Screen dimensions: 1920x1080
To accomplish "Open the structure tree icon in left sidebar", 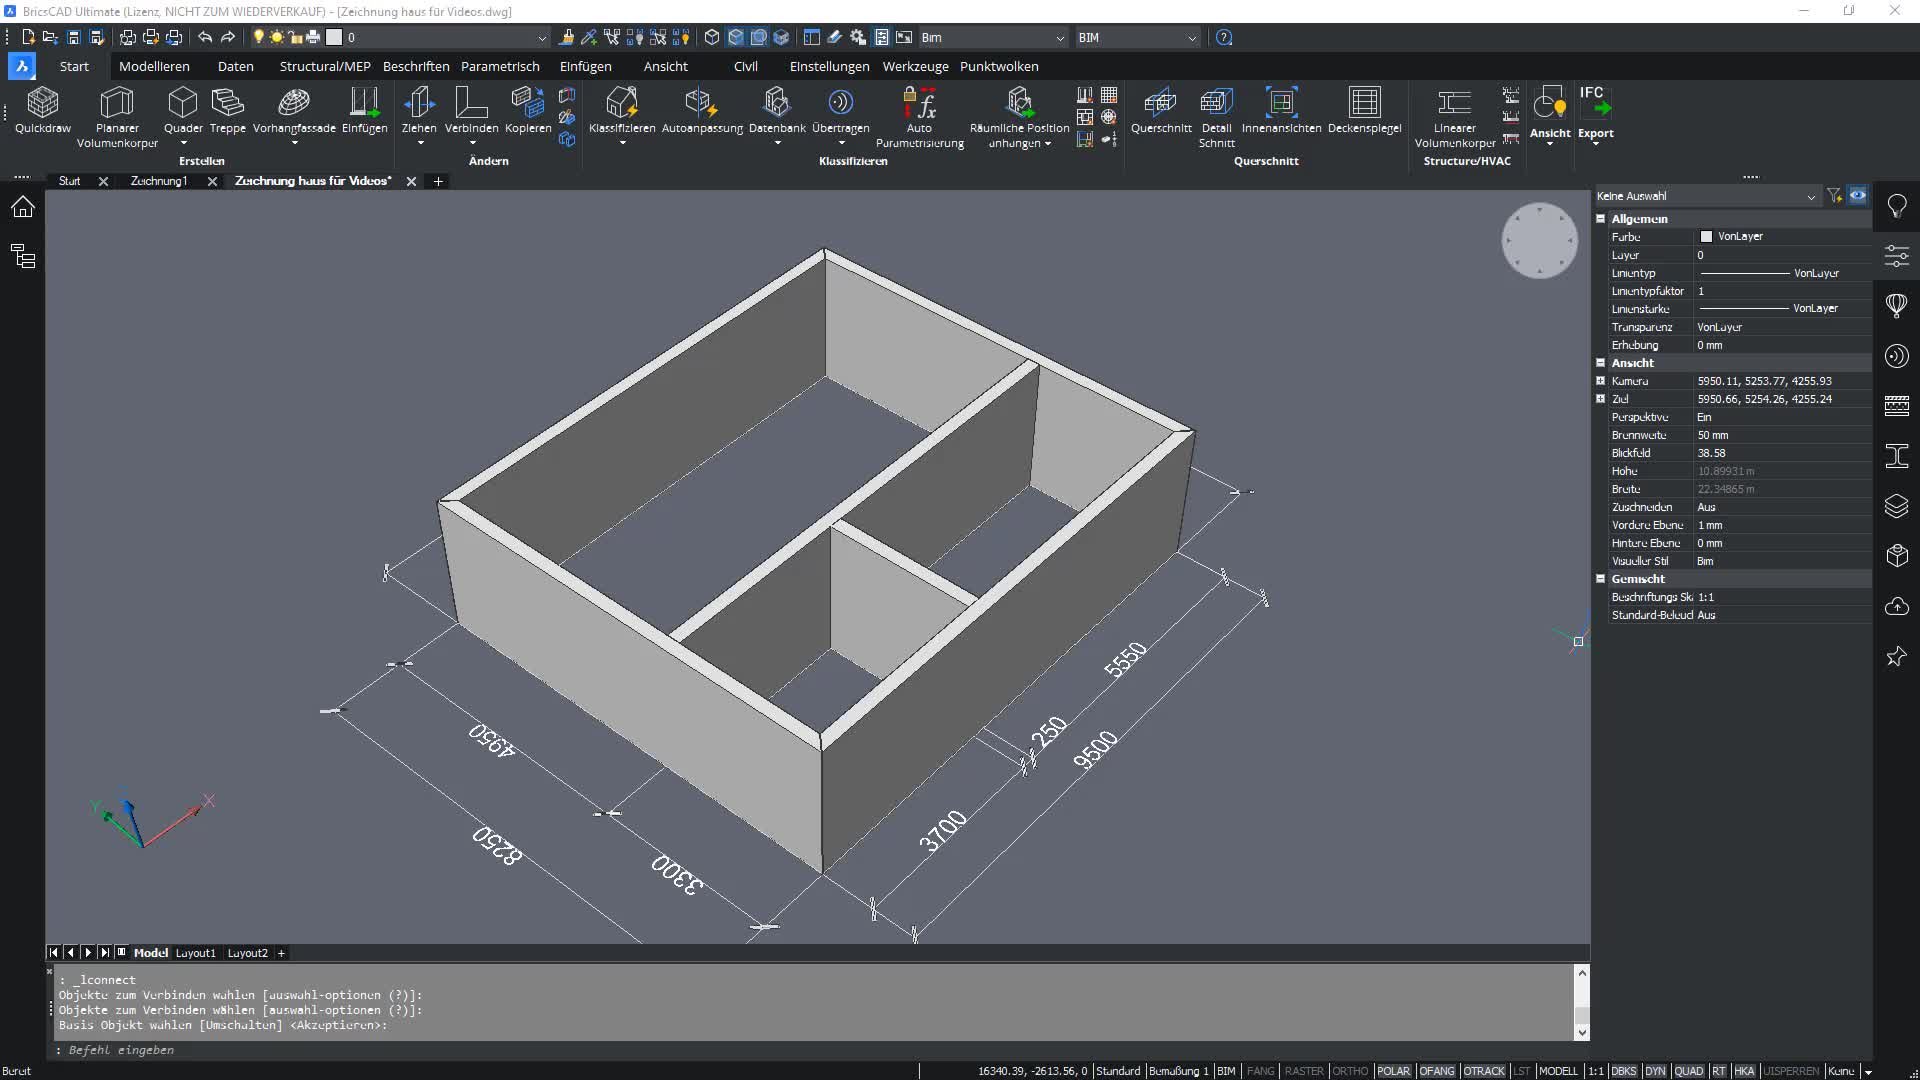I will (22, 256).
